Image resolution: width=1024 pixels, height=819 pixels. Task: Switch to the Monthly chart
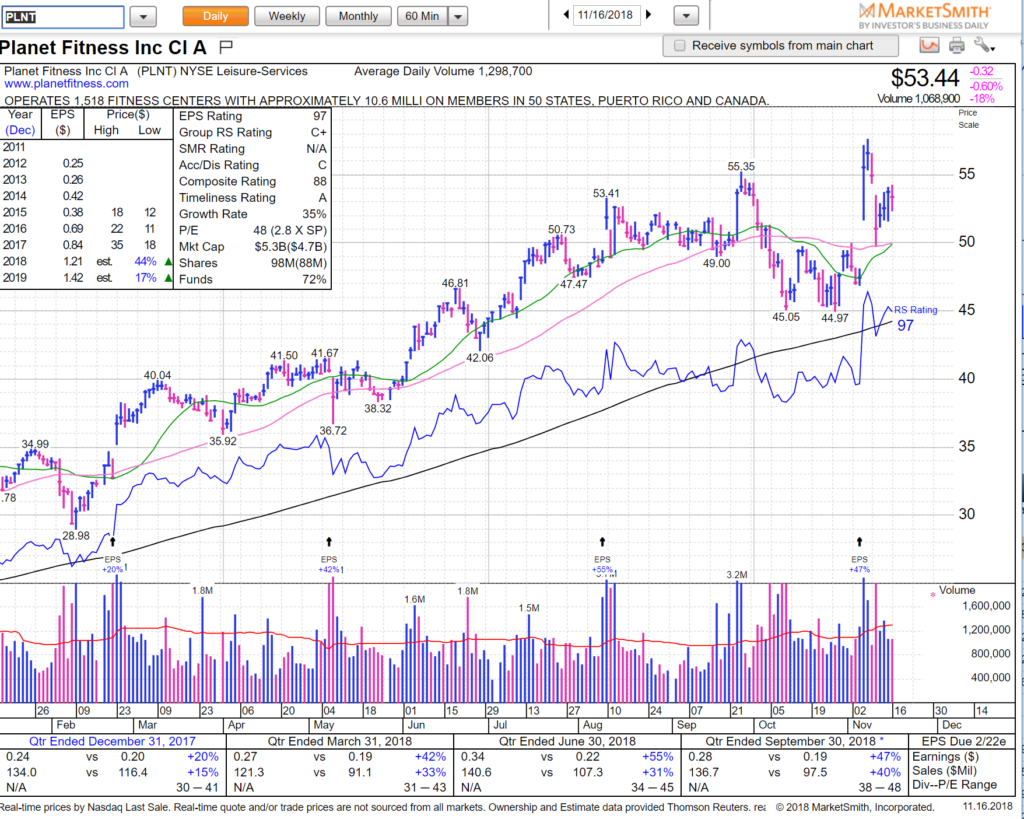[x=358, y=16]
